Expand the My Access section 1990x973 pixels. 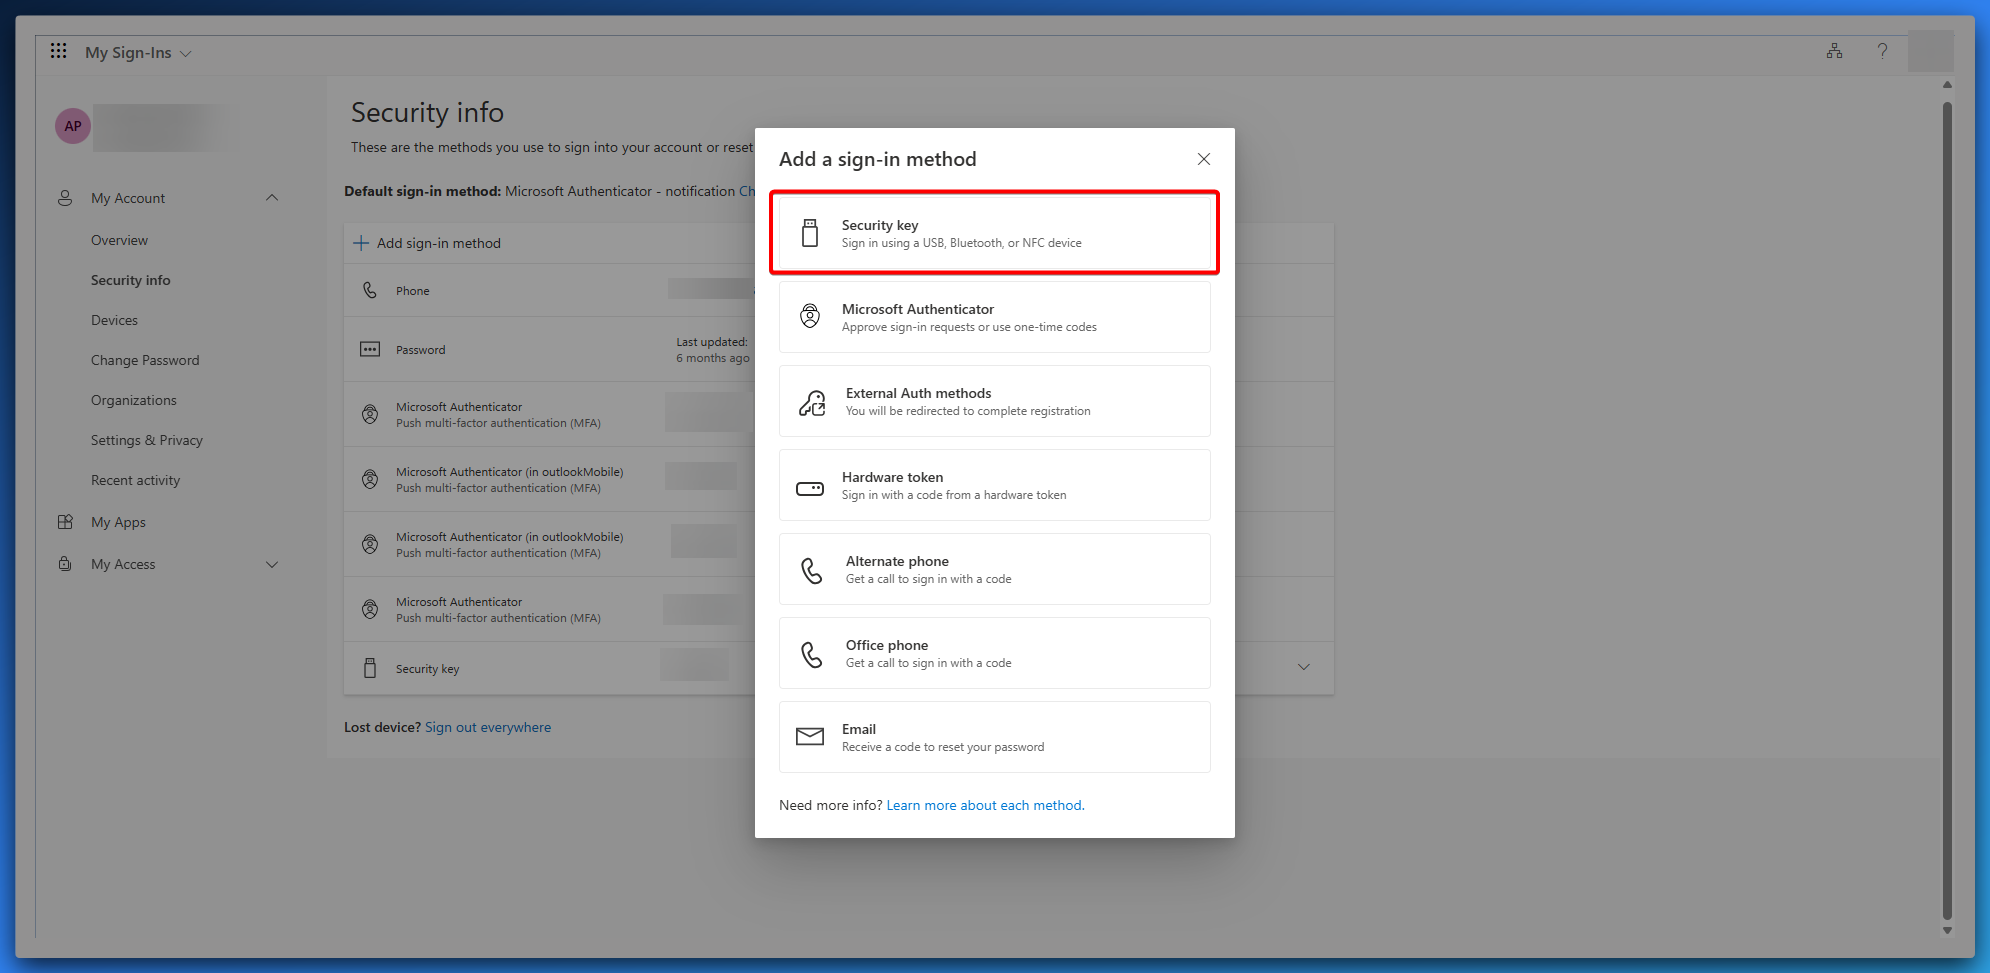(x=272, y=564)
